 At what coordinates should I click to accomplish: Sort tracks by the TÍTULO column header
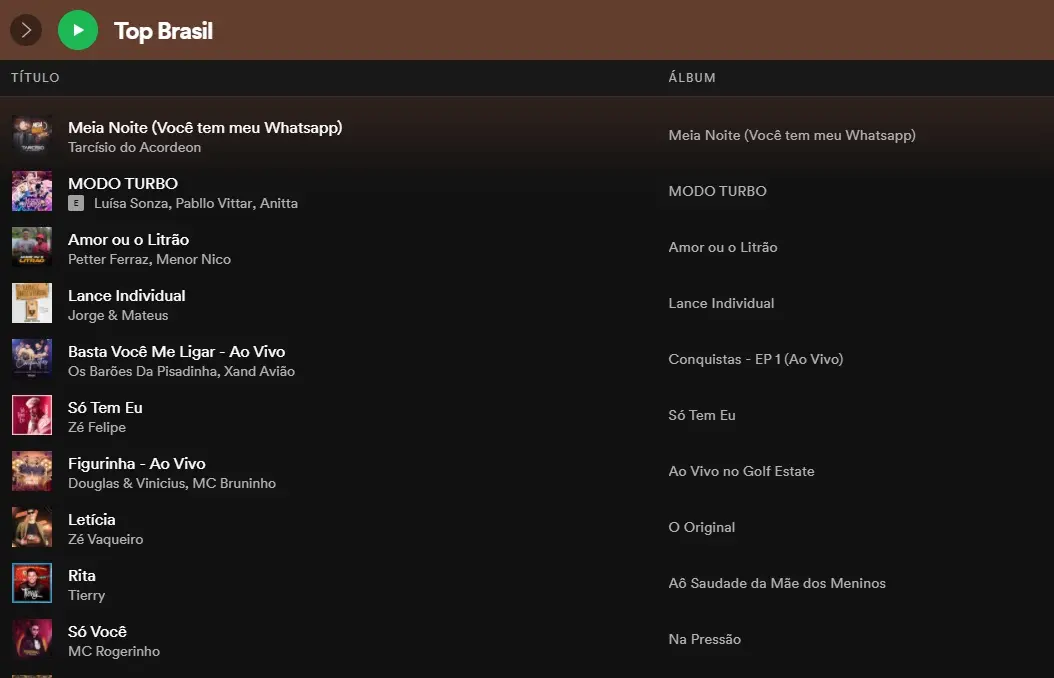pos(35,78)
